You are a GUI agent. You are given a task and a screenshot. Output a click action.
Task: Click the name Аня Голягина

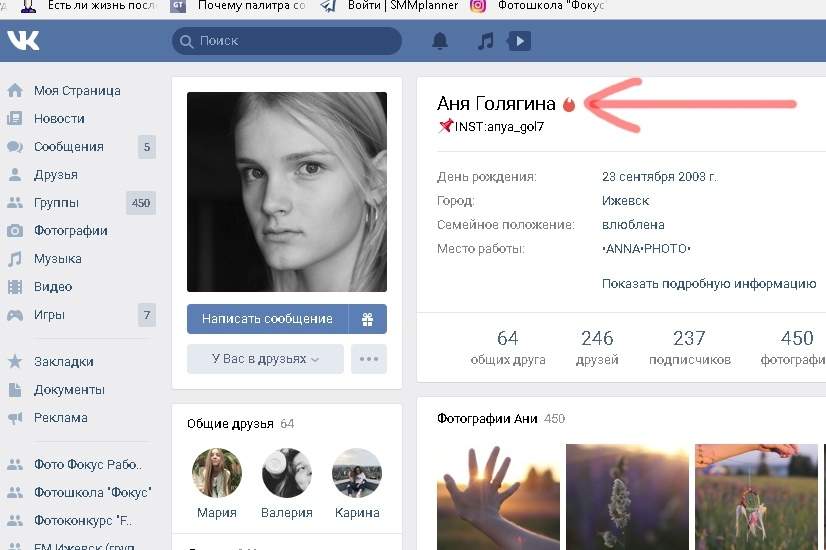click(496, 104)
